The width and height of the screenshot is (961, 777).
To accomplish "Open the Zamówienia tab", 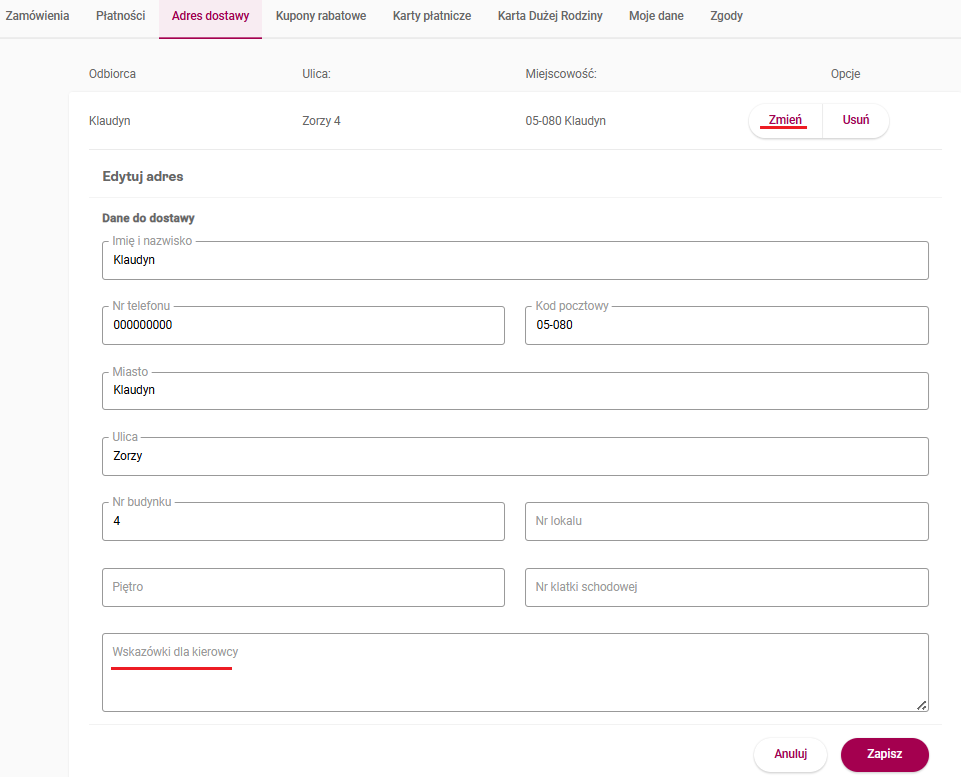I will coord(37,17).
